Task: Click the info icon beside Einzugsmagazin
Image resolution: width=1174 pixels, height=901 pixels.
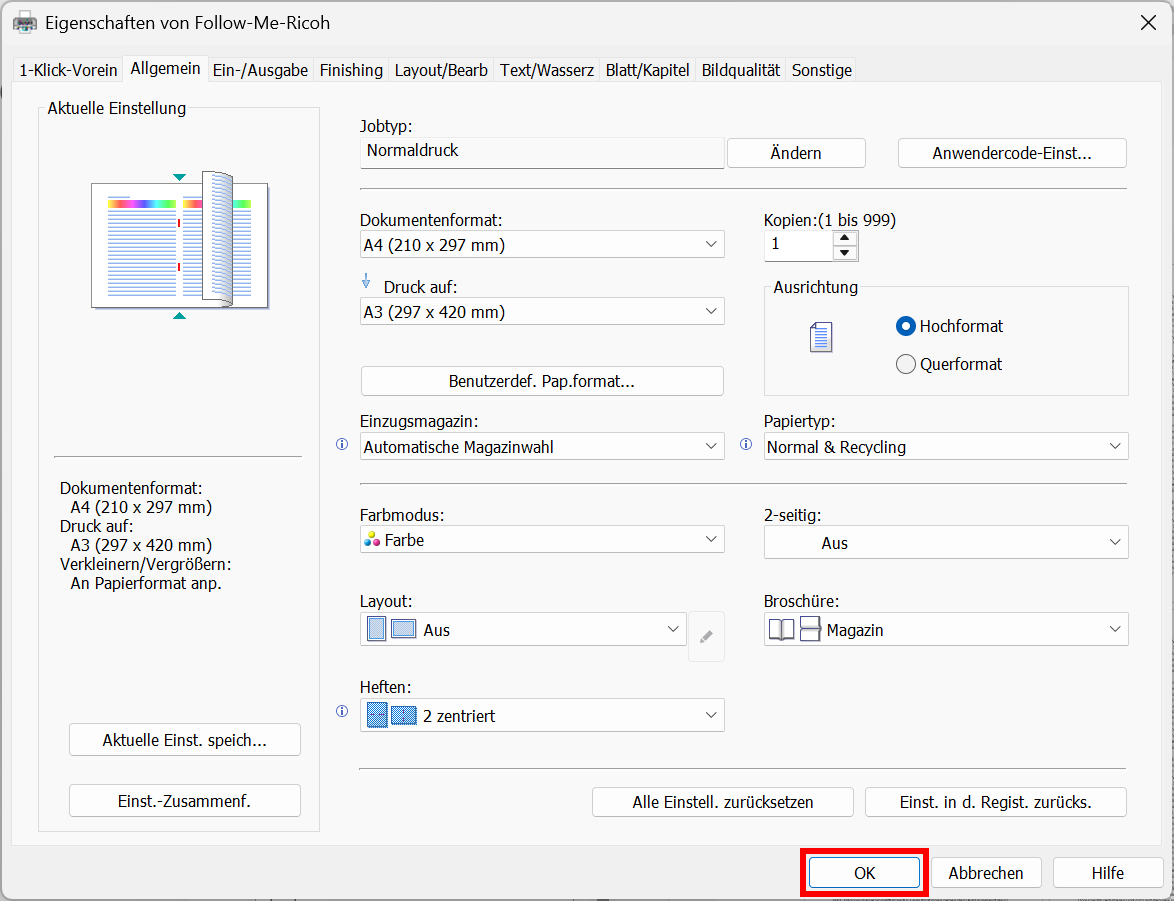Action: pyautogui.click(x=342, y=445)
